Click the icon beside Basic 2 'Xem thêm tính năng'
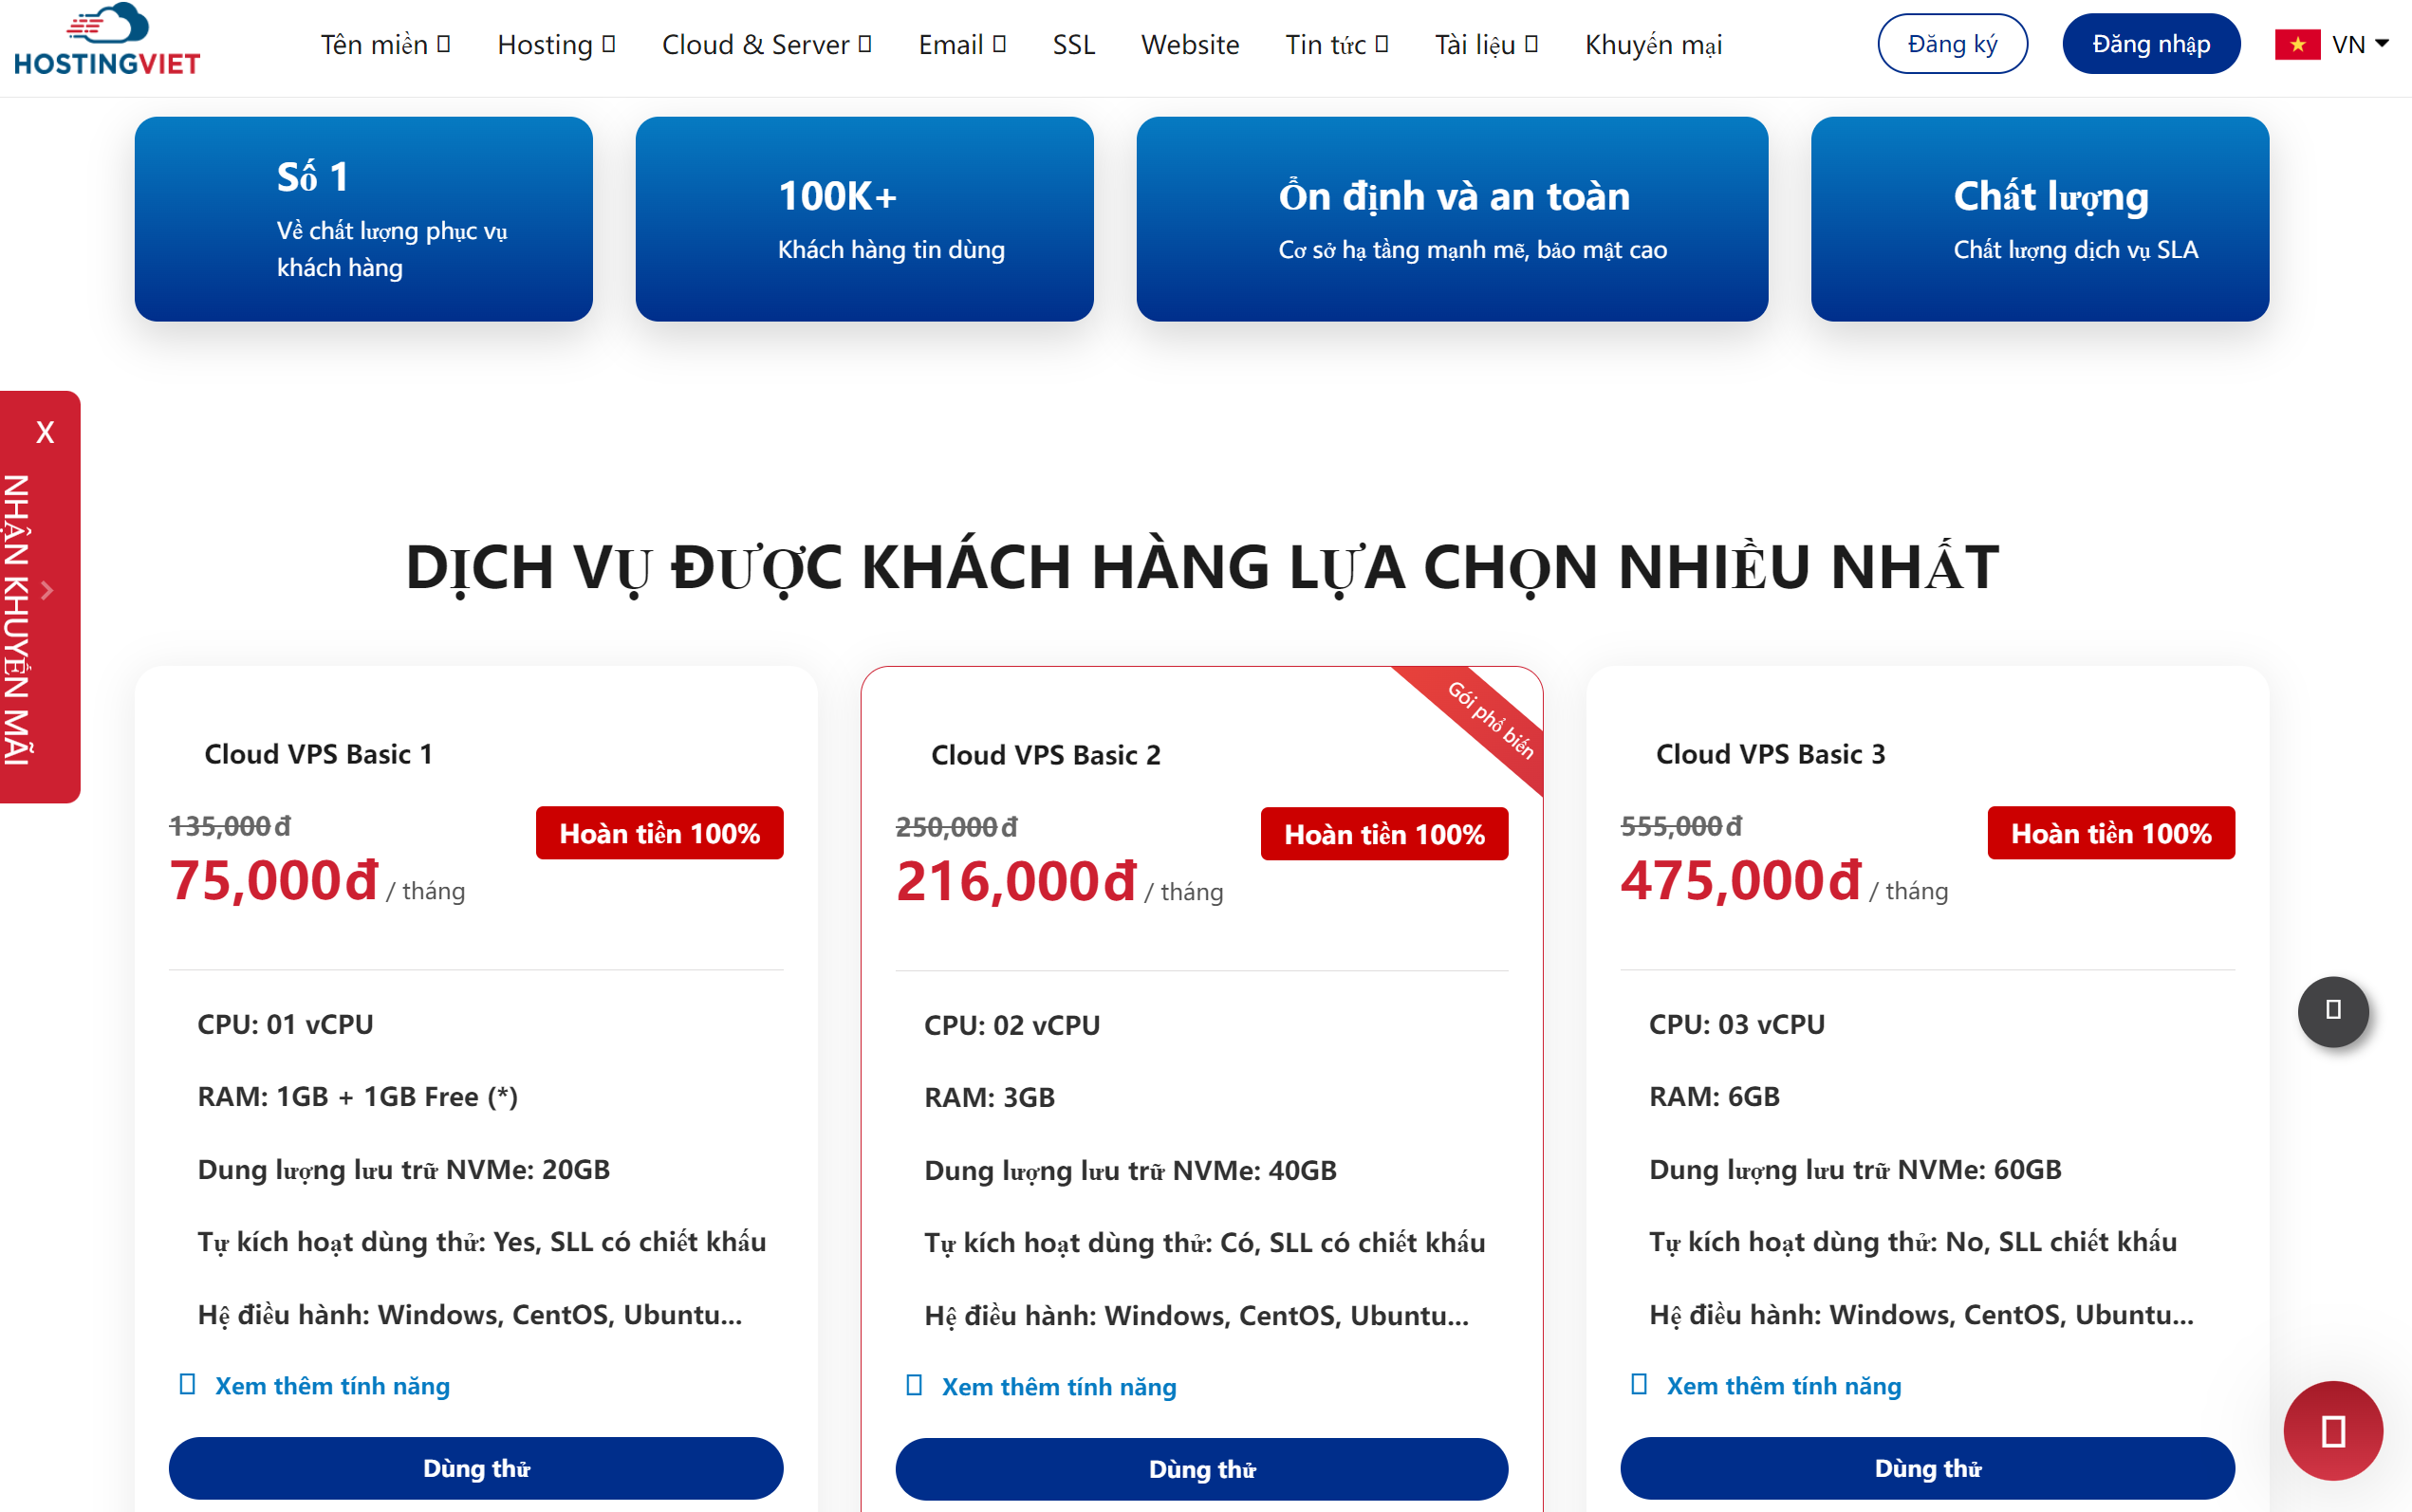Viewport: 2412px width, 1512px height. point(914,1386)
